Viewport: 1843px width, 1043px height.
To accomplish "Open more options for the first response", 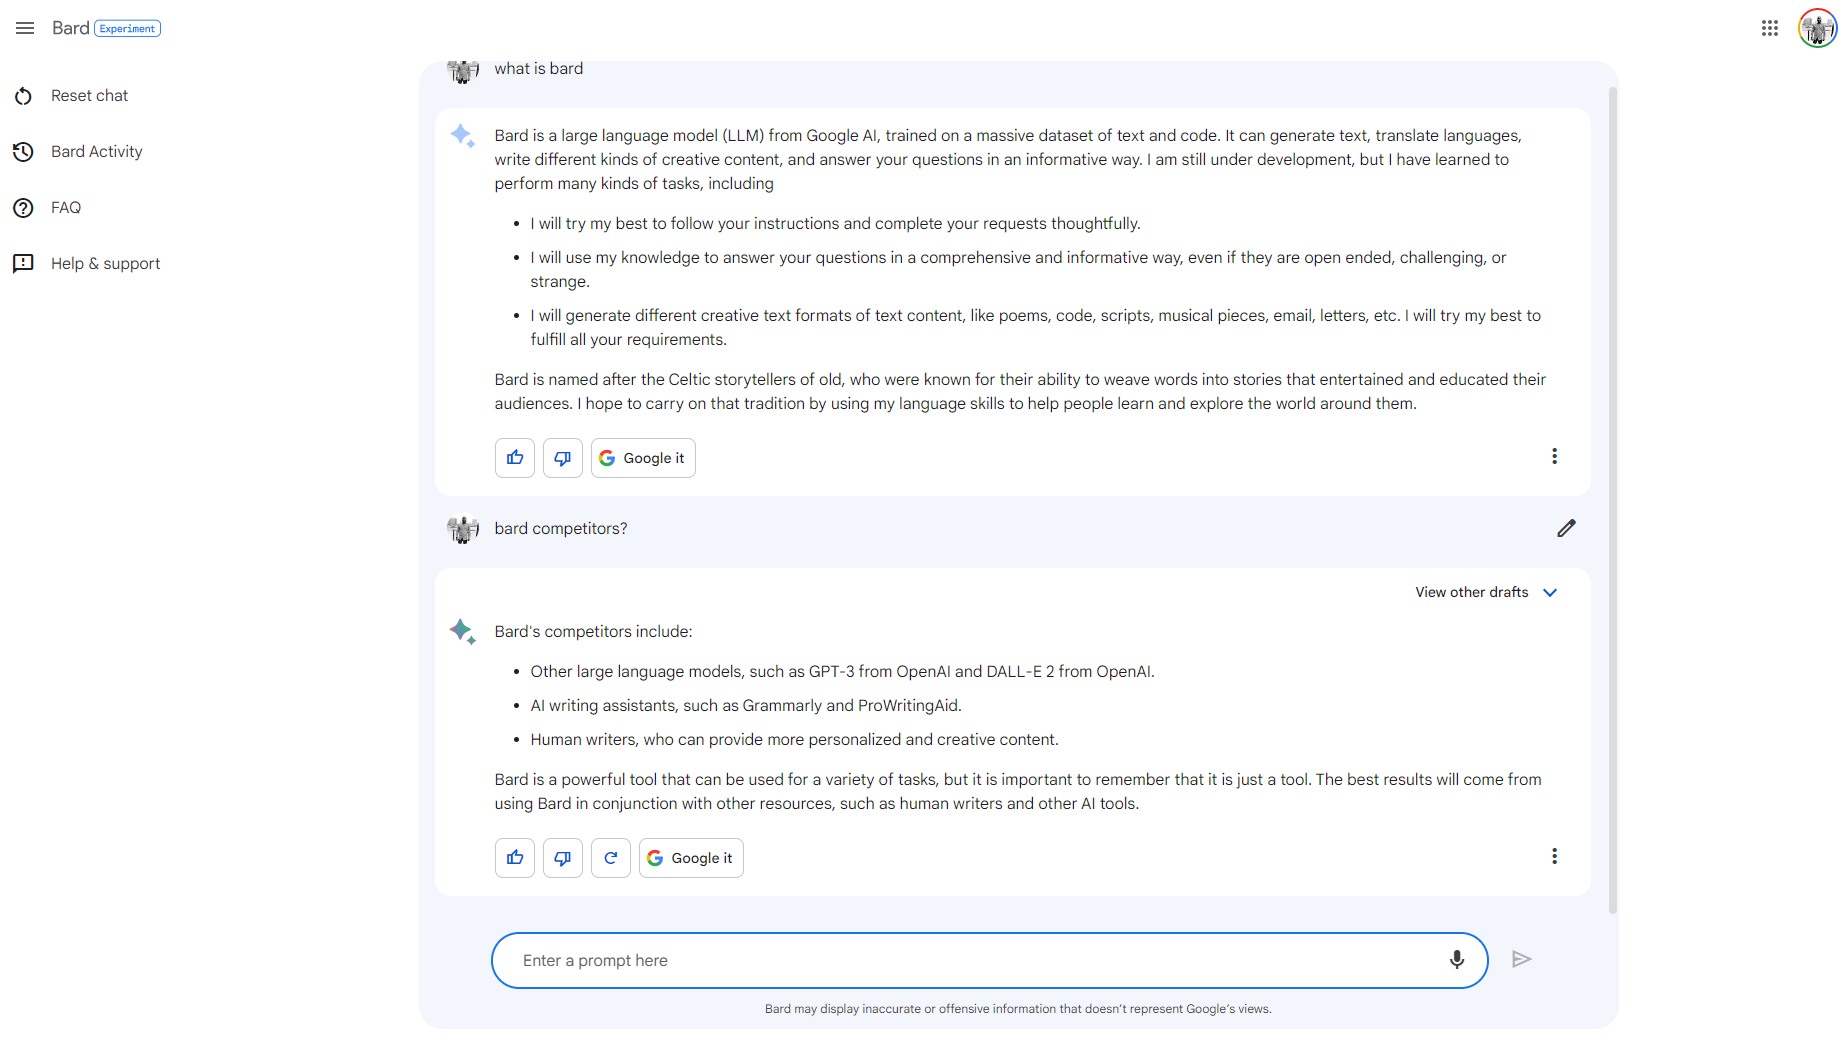I will (1554, 456).
